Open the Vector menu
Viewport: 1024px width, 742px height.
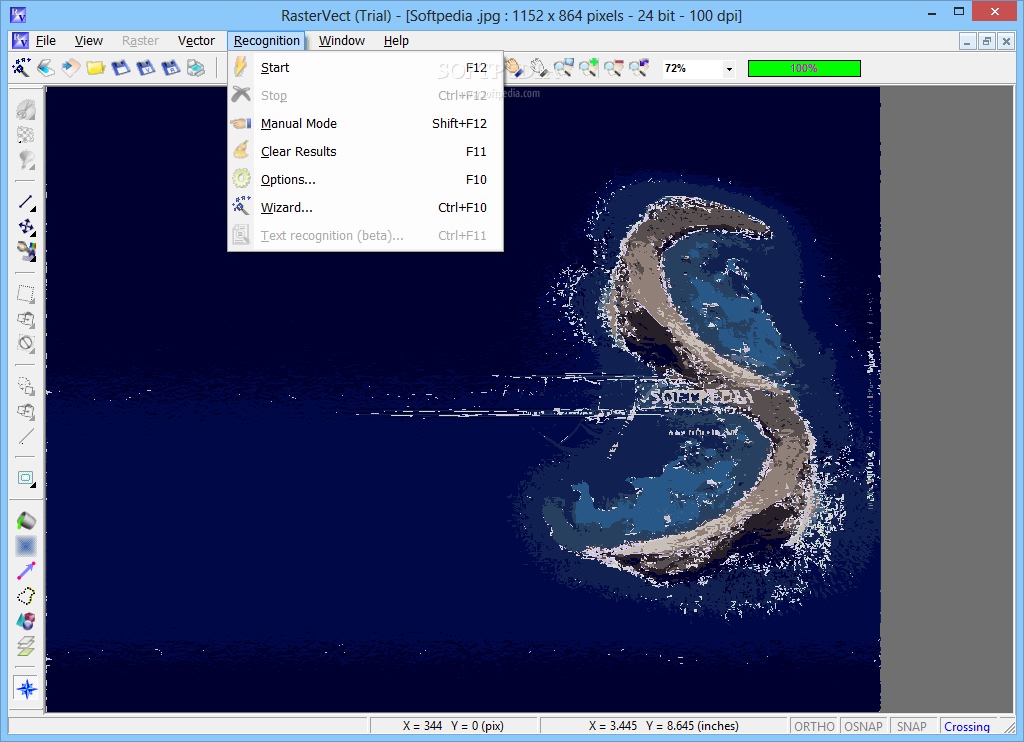click(196, 40)
